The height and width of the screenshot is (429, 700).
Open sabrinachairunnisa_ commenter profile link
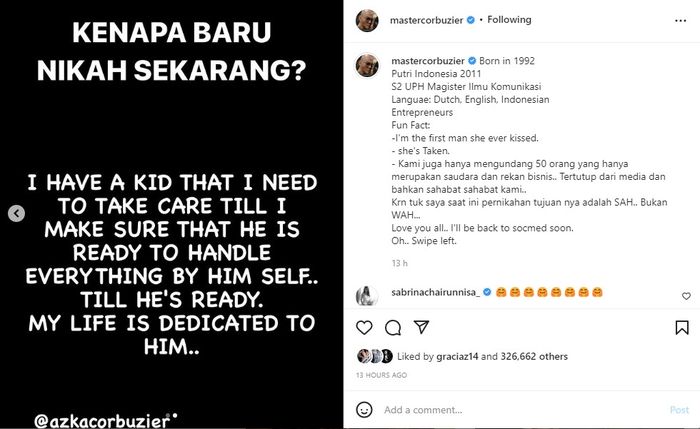pos(436,292)
